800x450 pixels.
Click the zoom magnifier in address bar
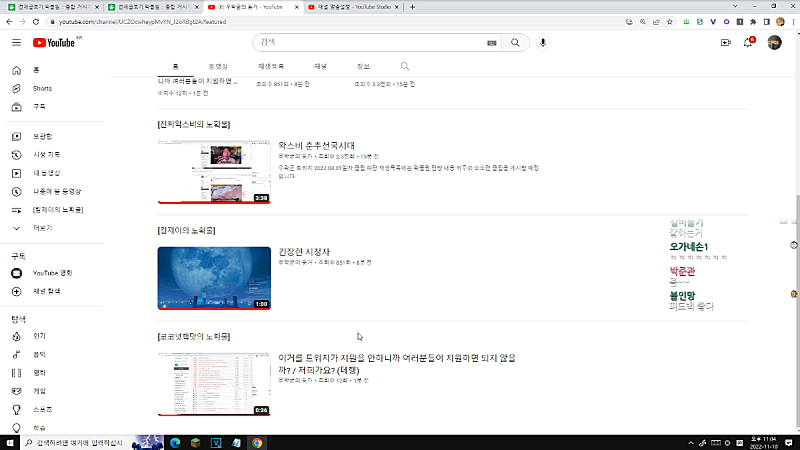tap(643, 22)
